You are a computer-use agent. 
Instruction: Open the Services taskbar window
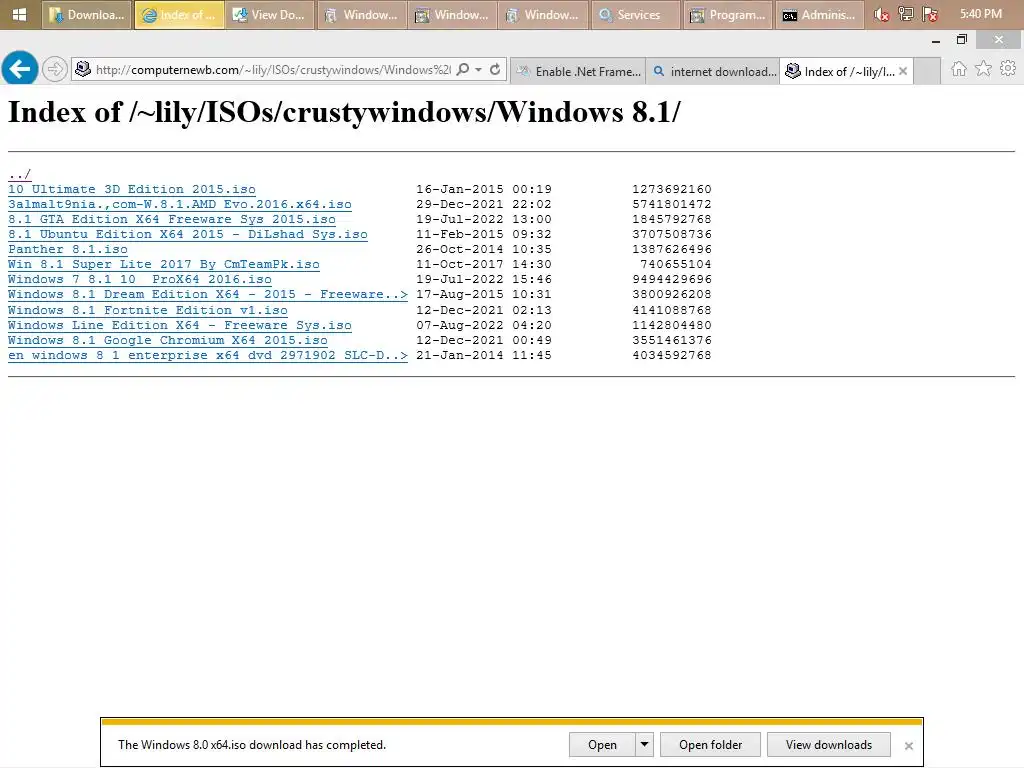pyautogui.click(x=635, y=14)
